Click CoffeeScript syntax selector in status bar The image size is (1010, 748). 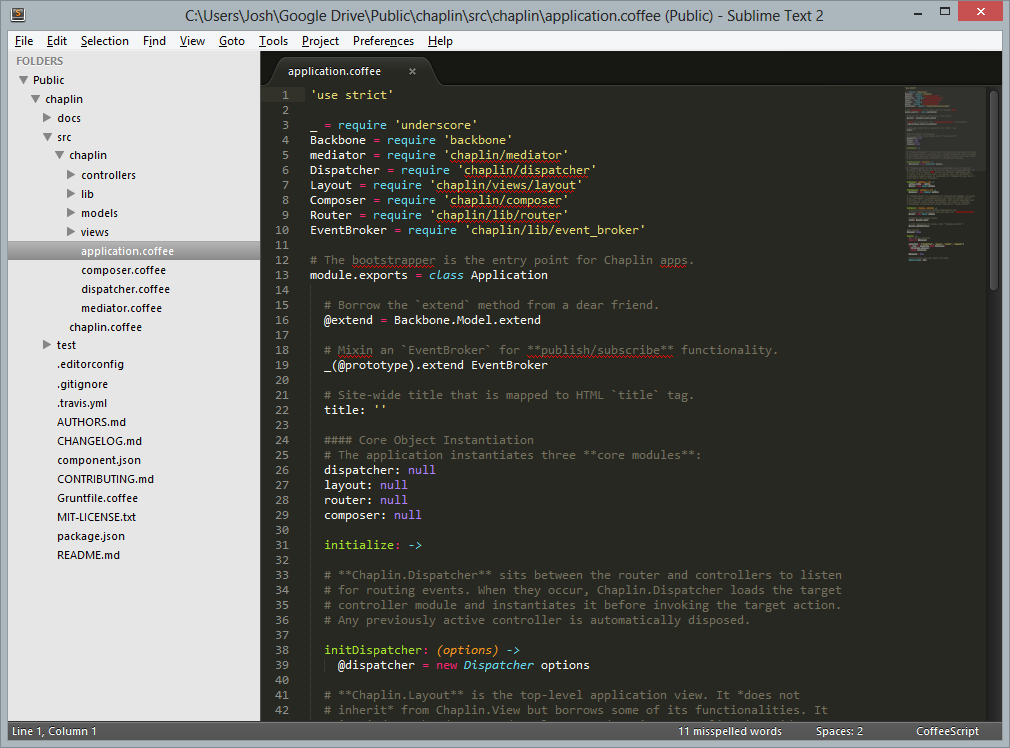947,731
